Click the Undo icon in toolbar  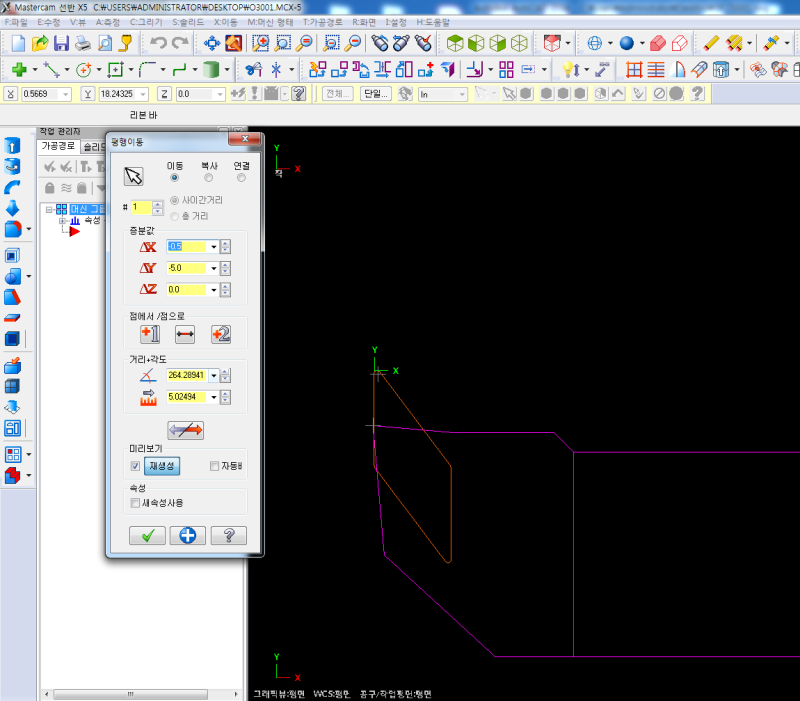coord(158,43)
